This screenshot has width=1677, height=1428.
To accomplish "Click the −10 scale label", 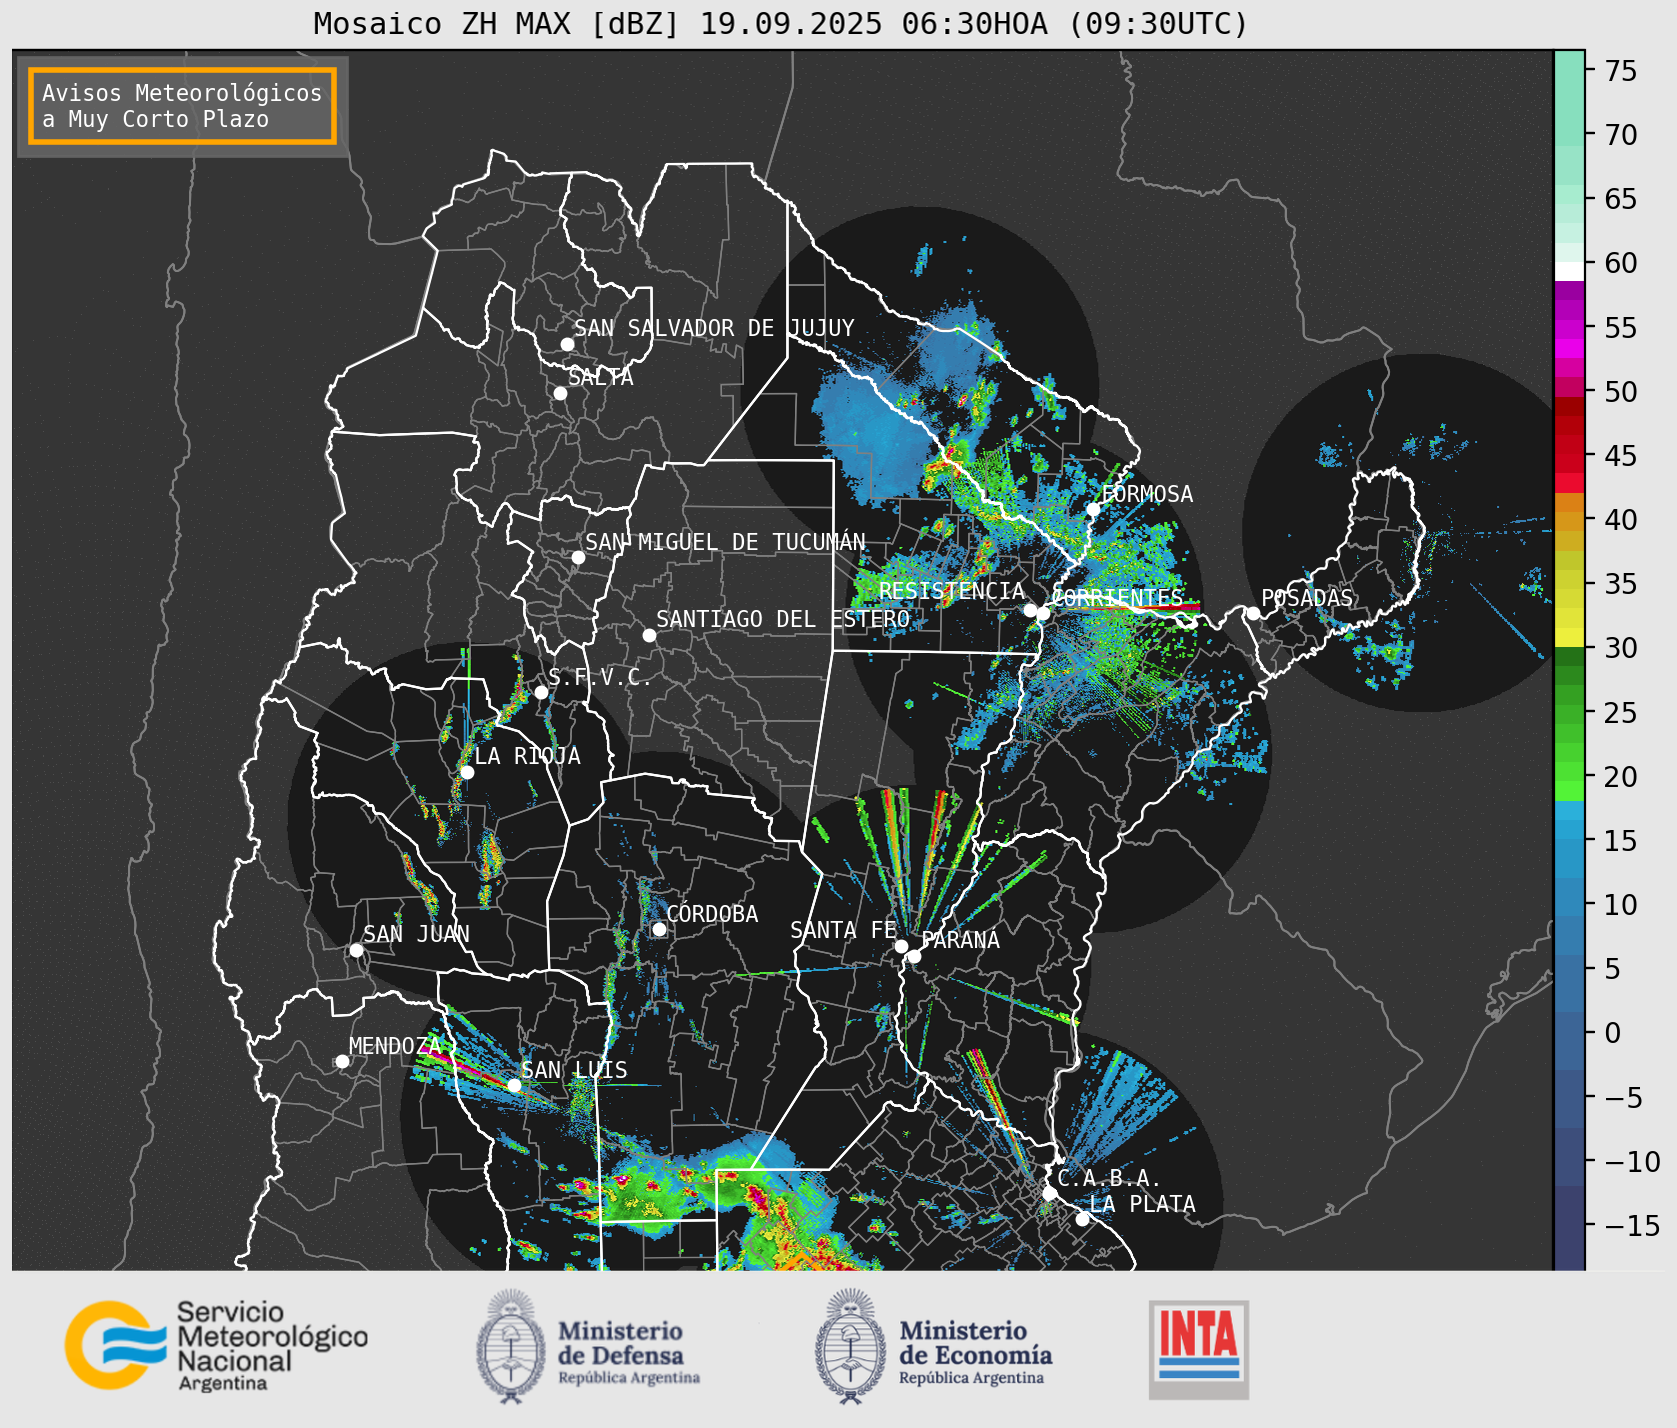I will [x=1631, y=1162].
